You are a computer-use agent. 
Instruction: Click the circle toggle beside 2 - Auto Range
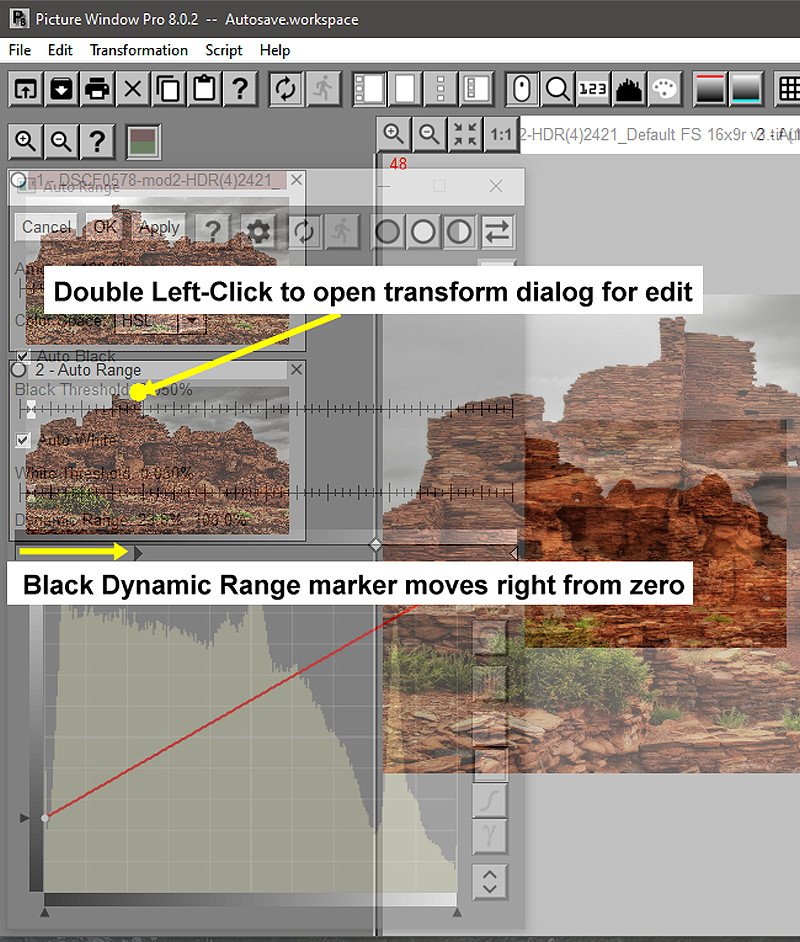19,370
